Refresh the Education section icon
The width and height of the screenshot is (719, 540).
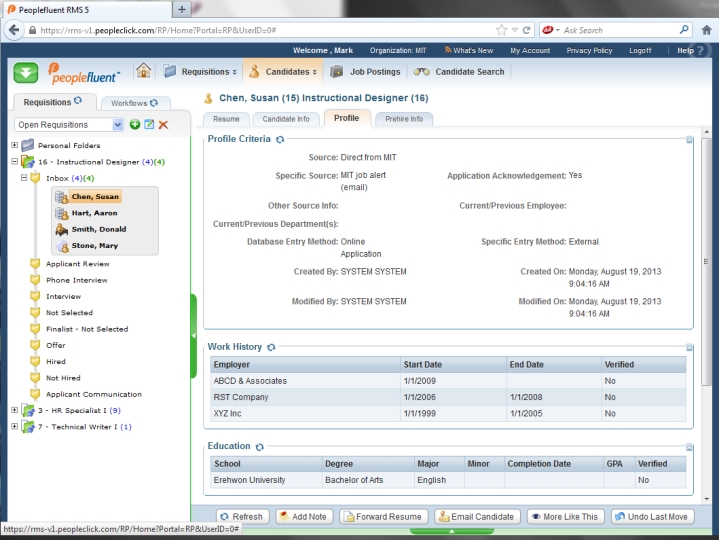(259, 446)
